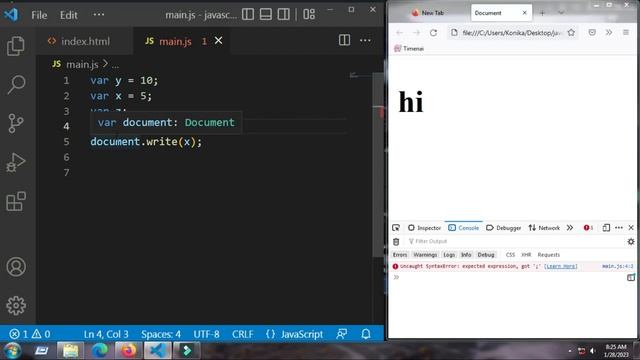Image resolution: width=640 pixels, height=360 pixels.
Task: Change the CRLF end of line setting
Action: click(243, 334)
